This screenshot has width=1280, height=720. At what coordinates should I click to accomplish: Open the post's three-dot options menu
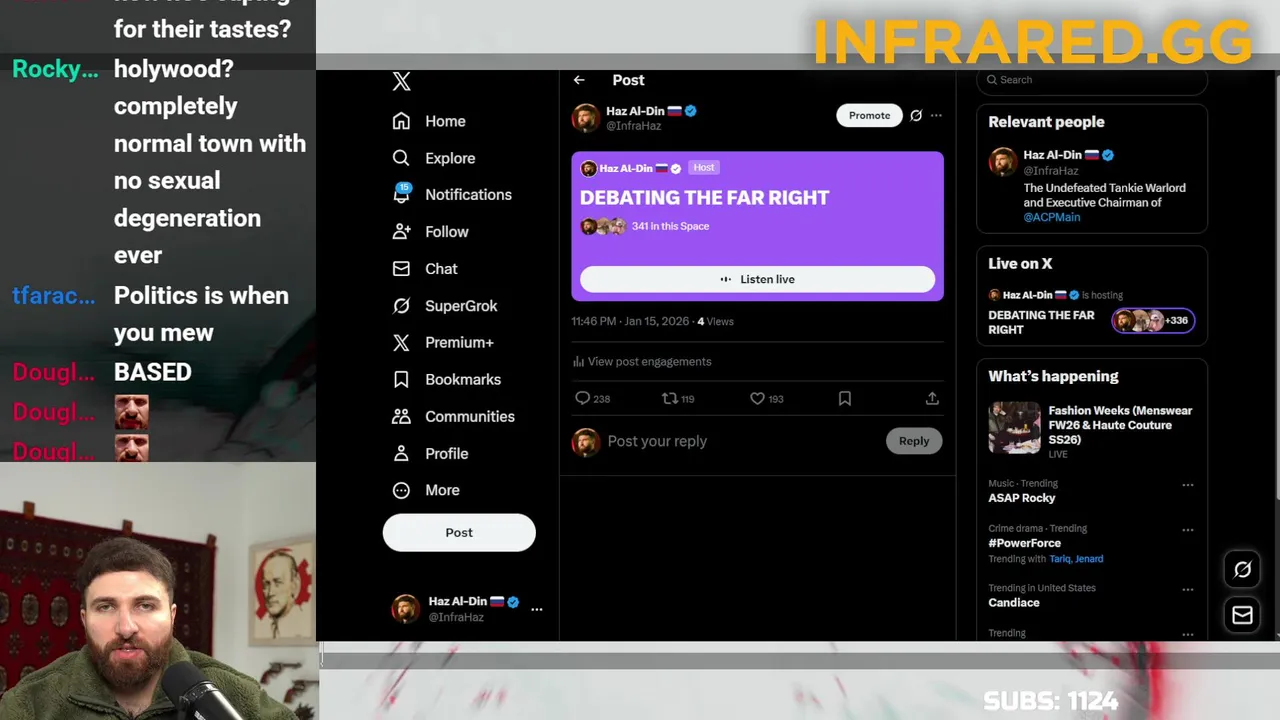[936, 116]
